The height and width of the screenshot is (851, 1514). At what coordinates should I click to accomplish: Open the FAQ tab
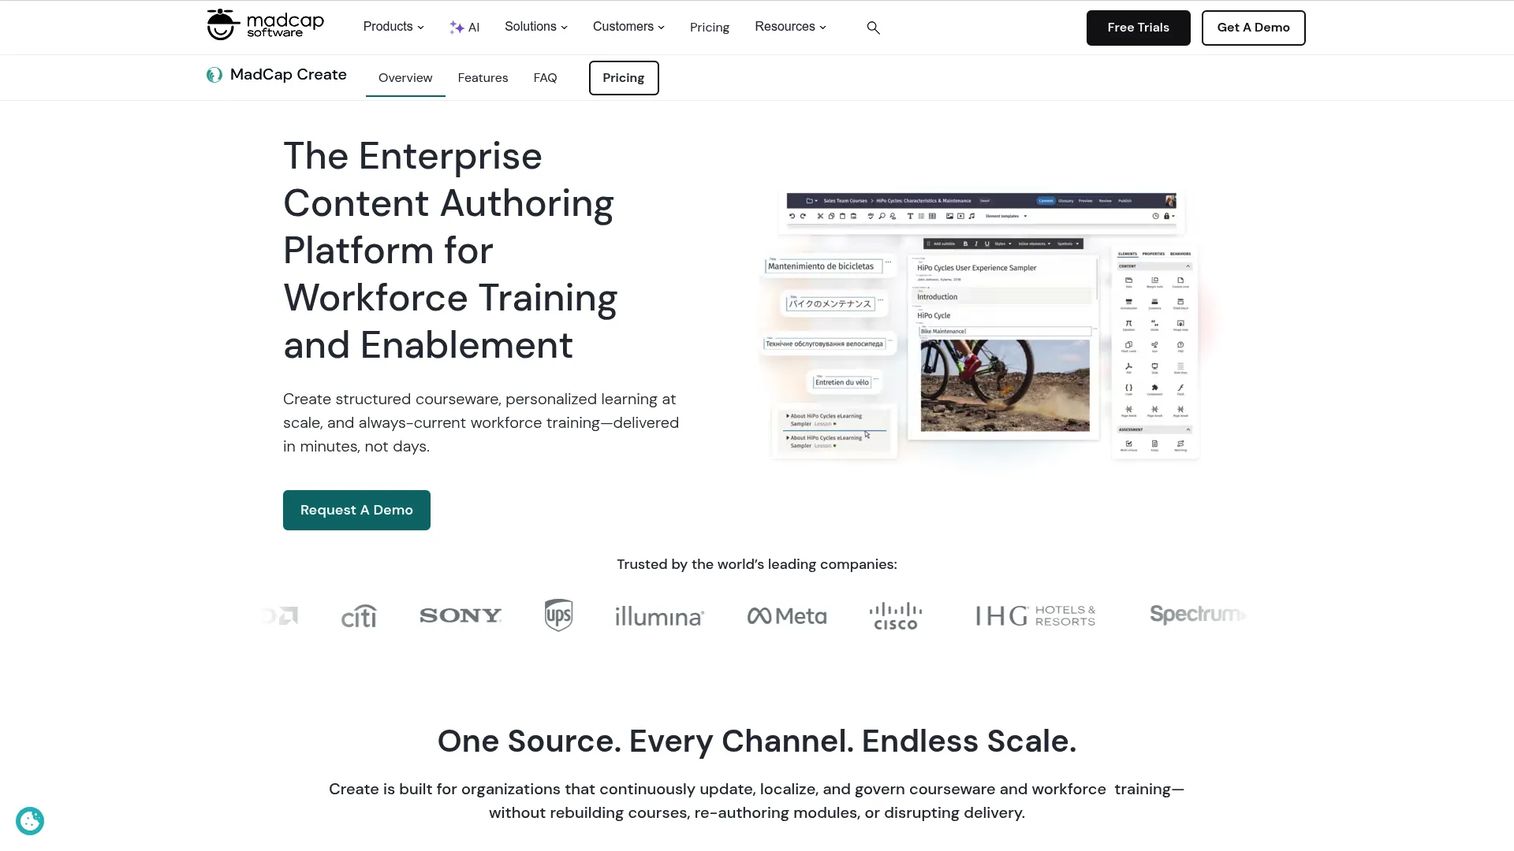pos(545,78)
